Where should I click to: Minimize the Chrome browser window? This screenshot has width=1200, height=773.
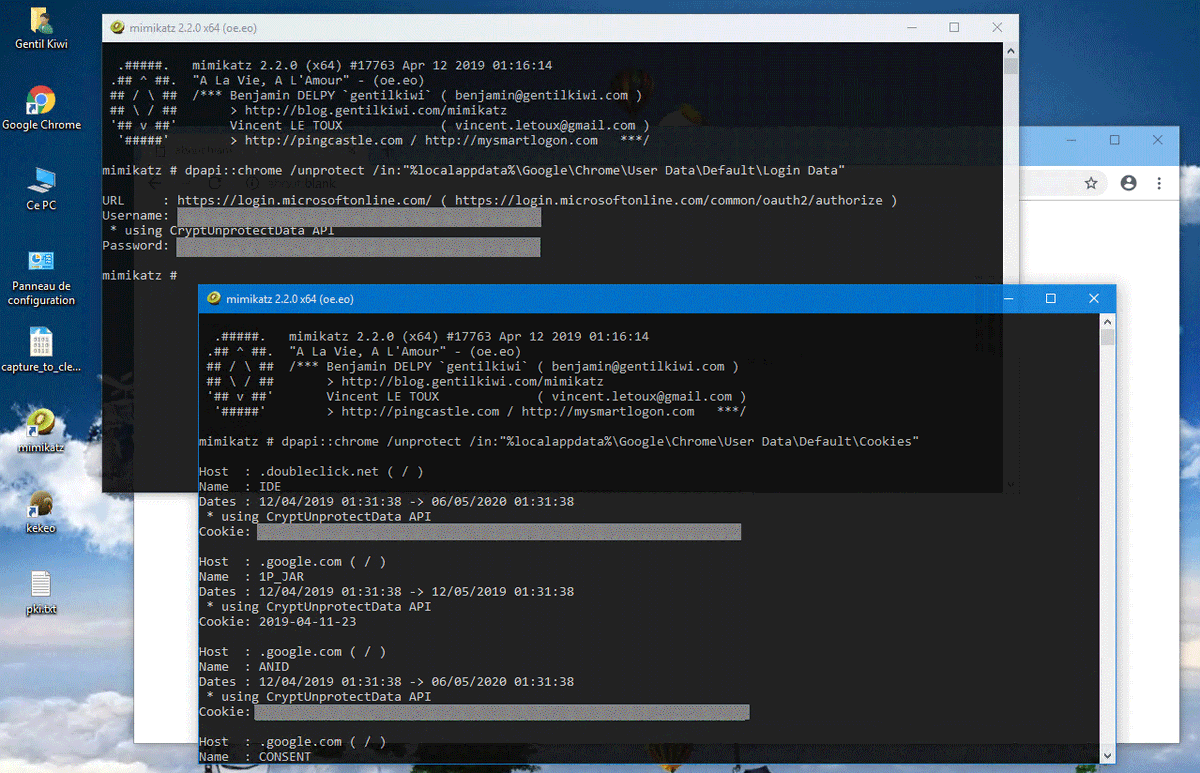pyautogui.click(x=1072, y=140)
